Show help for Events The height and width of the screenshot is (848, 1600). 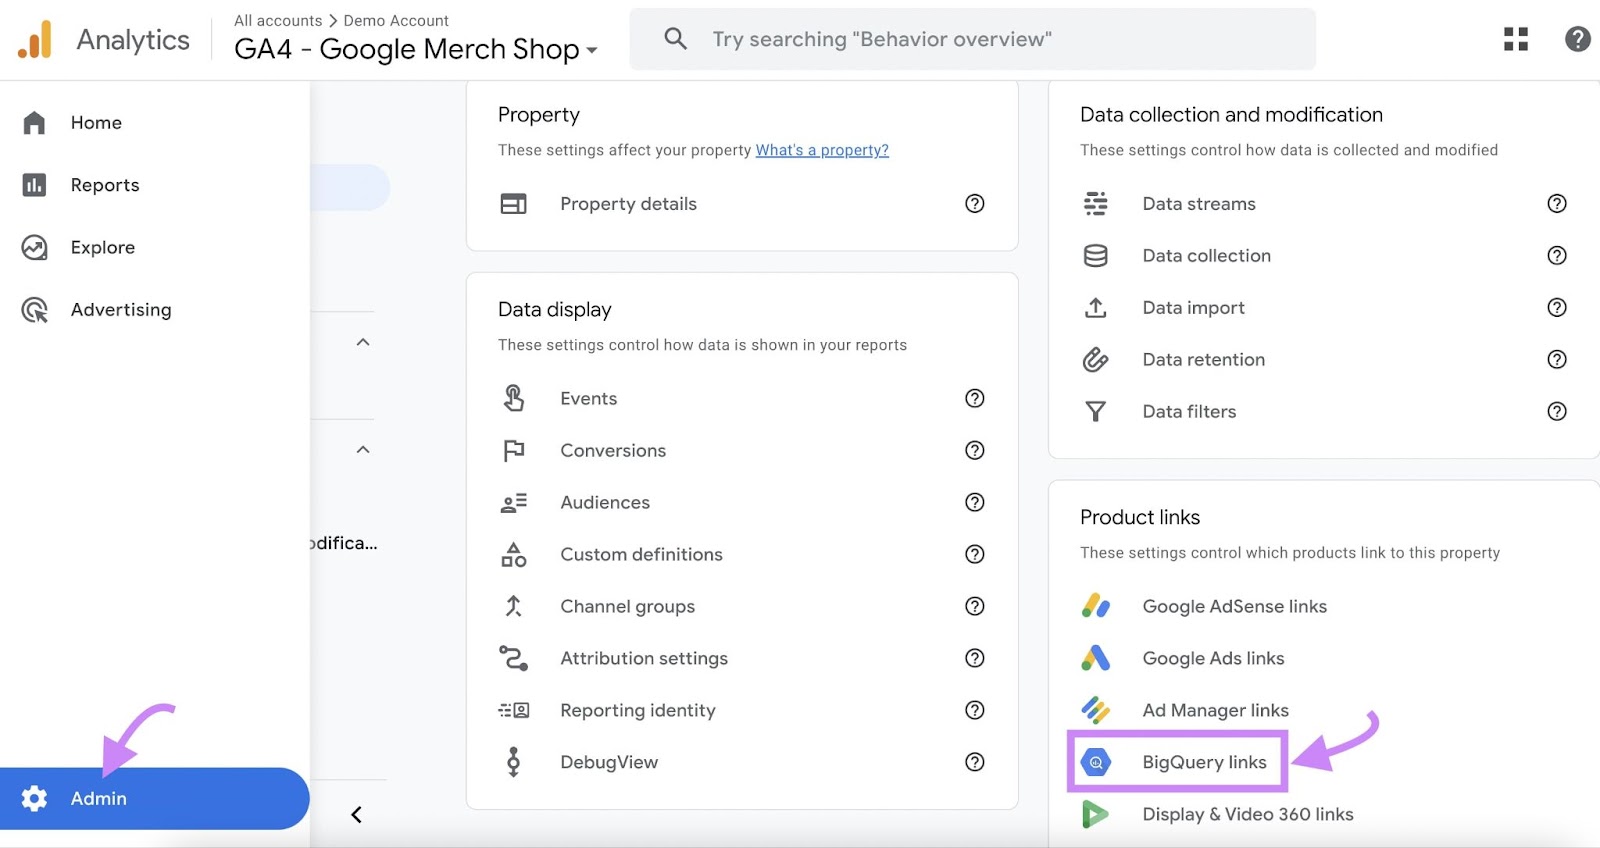point(975,398)
